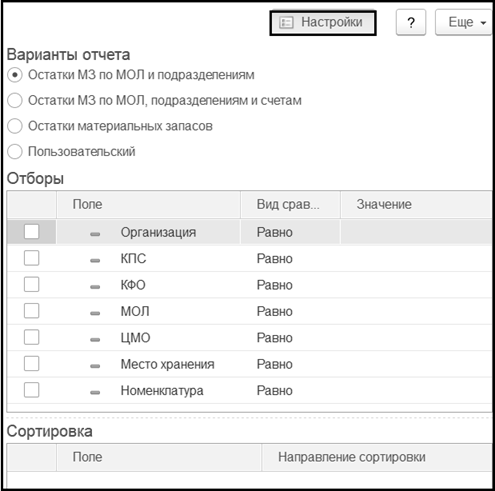Image resolution: width=495 pixels, height=491 pixels.
Task: Toggle the Номенклатура filter checkbox
Action: 31,390
